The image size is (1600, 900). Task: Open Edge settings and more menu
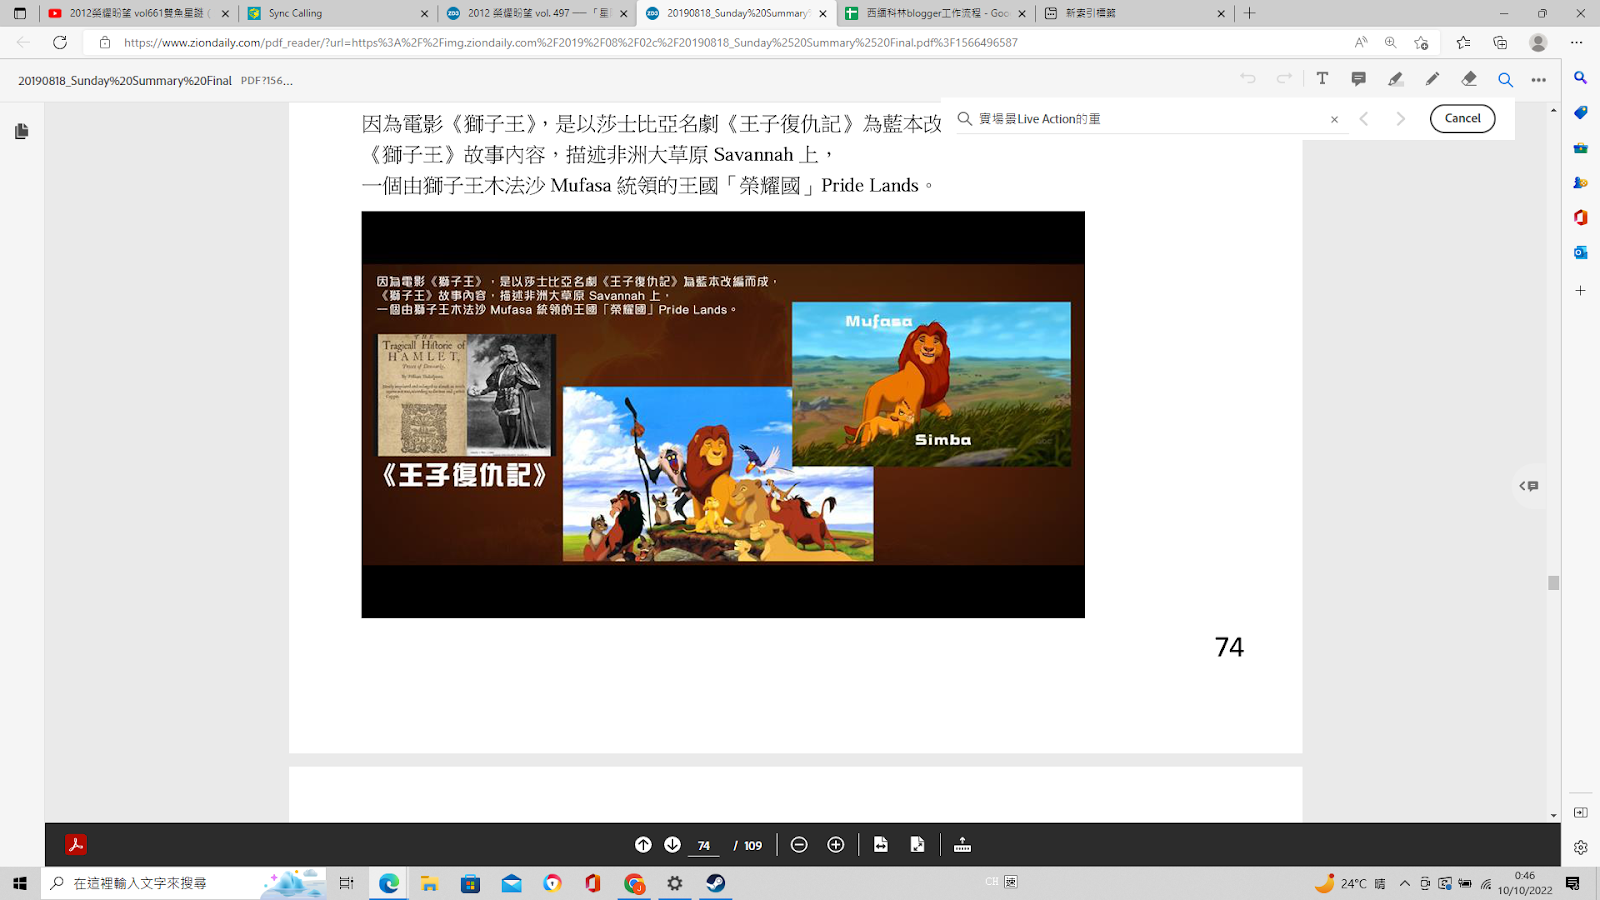coord(1577,42)
